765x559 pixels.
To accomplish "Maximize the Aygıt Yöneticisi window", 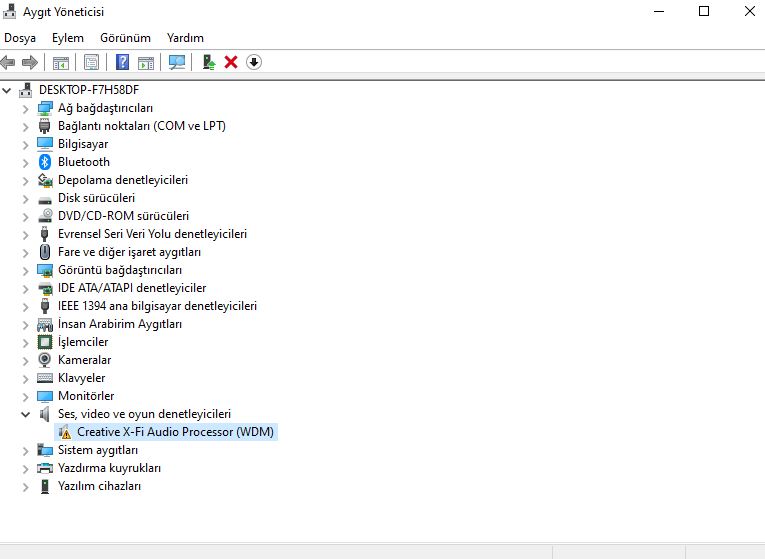I will point(704,11).
